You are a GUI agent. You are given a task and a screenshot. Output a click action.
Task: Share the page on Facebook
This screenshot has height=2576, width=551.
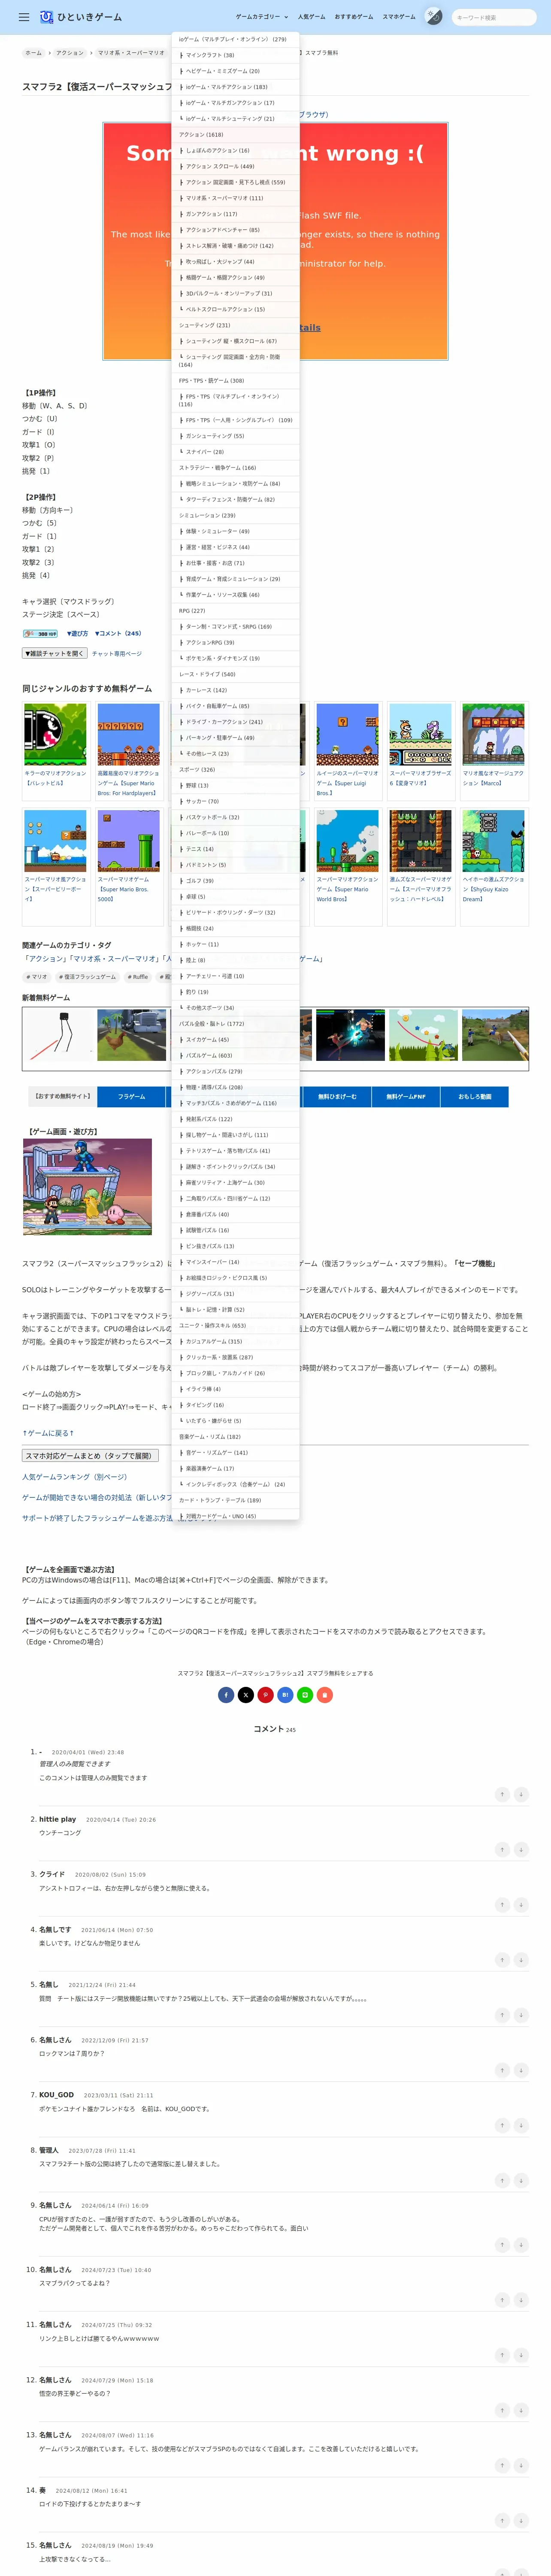pos(226,1695)
